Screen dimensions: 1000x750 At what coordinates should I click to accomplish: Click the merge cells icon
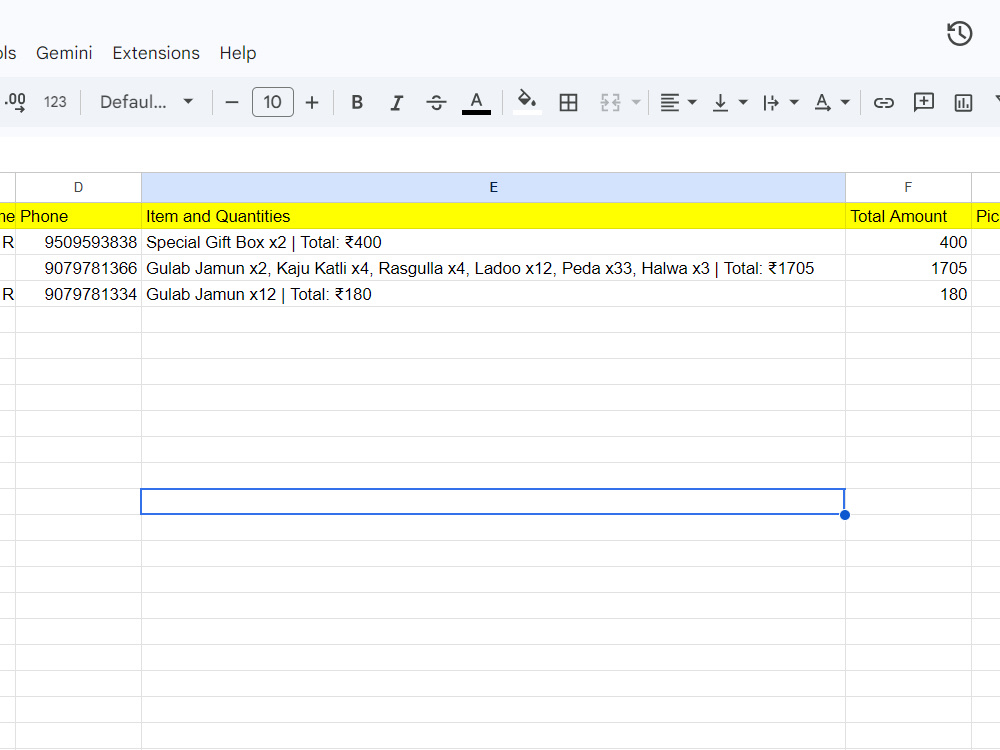[x=610, y=102]
